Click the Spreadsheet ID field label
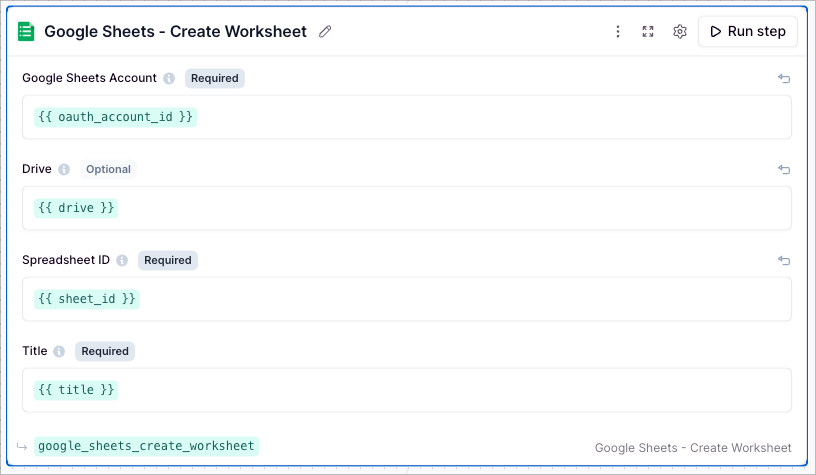Screen dimensions: 816x475 click(x=66, y=260)
